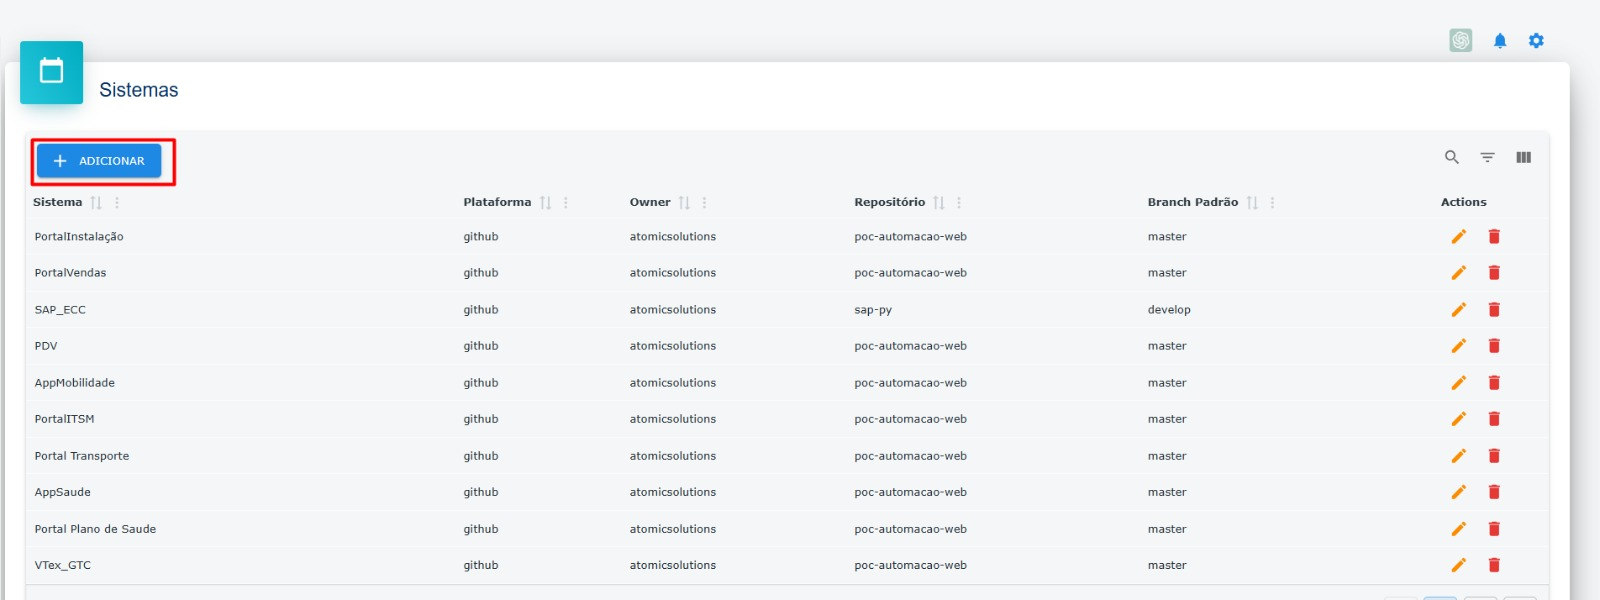Viewport: 1600px width, 600px height.
Task: Click the Branch Padrão column header text
Action: (1193, 202)
